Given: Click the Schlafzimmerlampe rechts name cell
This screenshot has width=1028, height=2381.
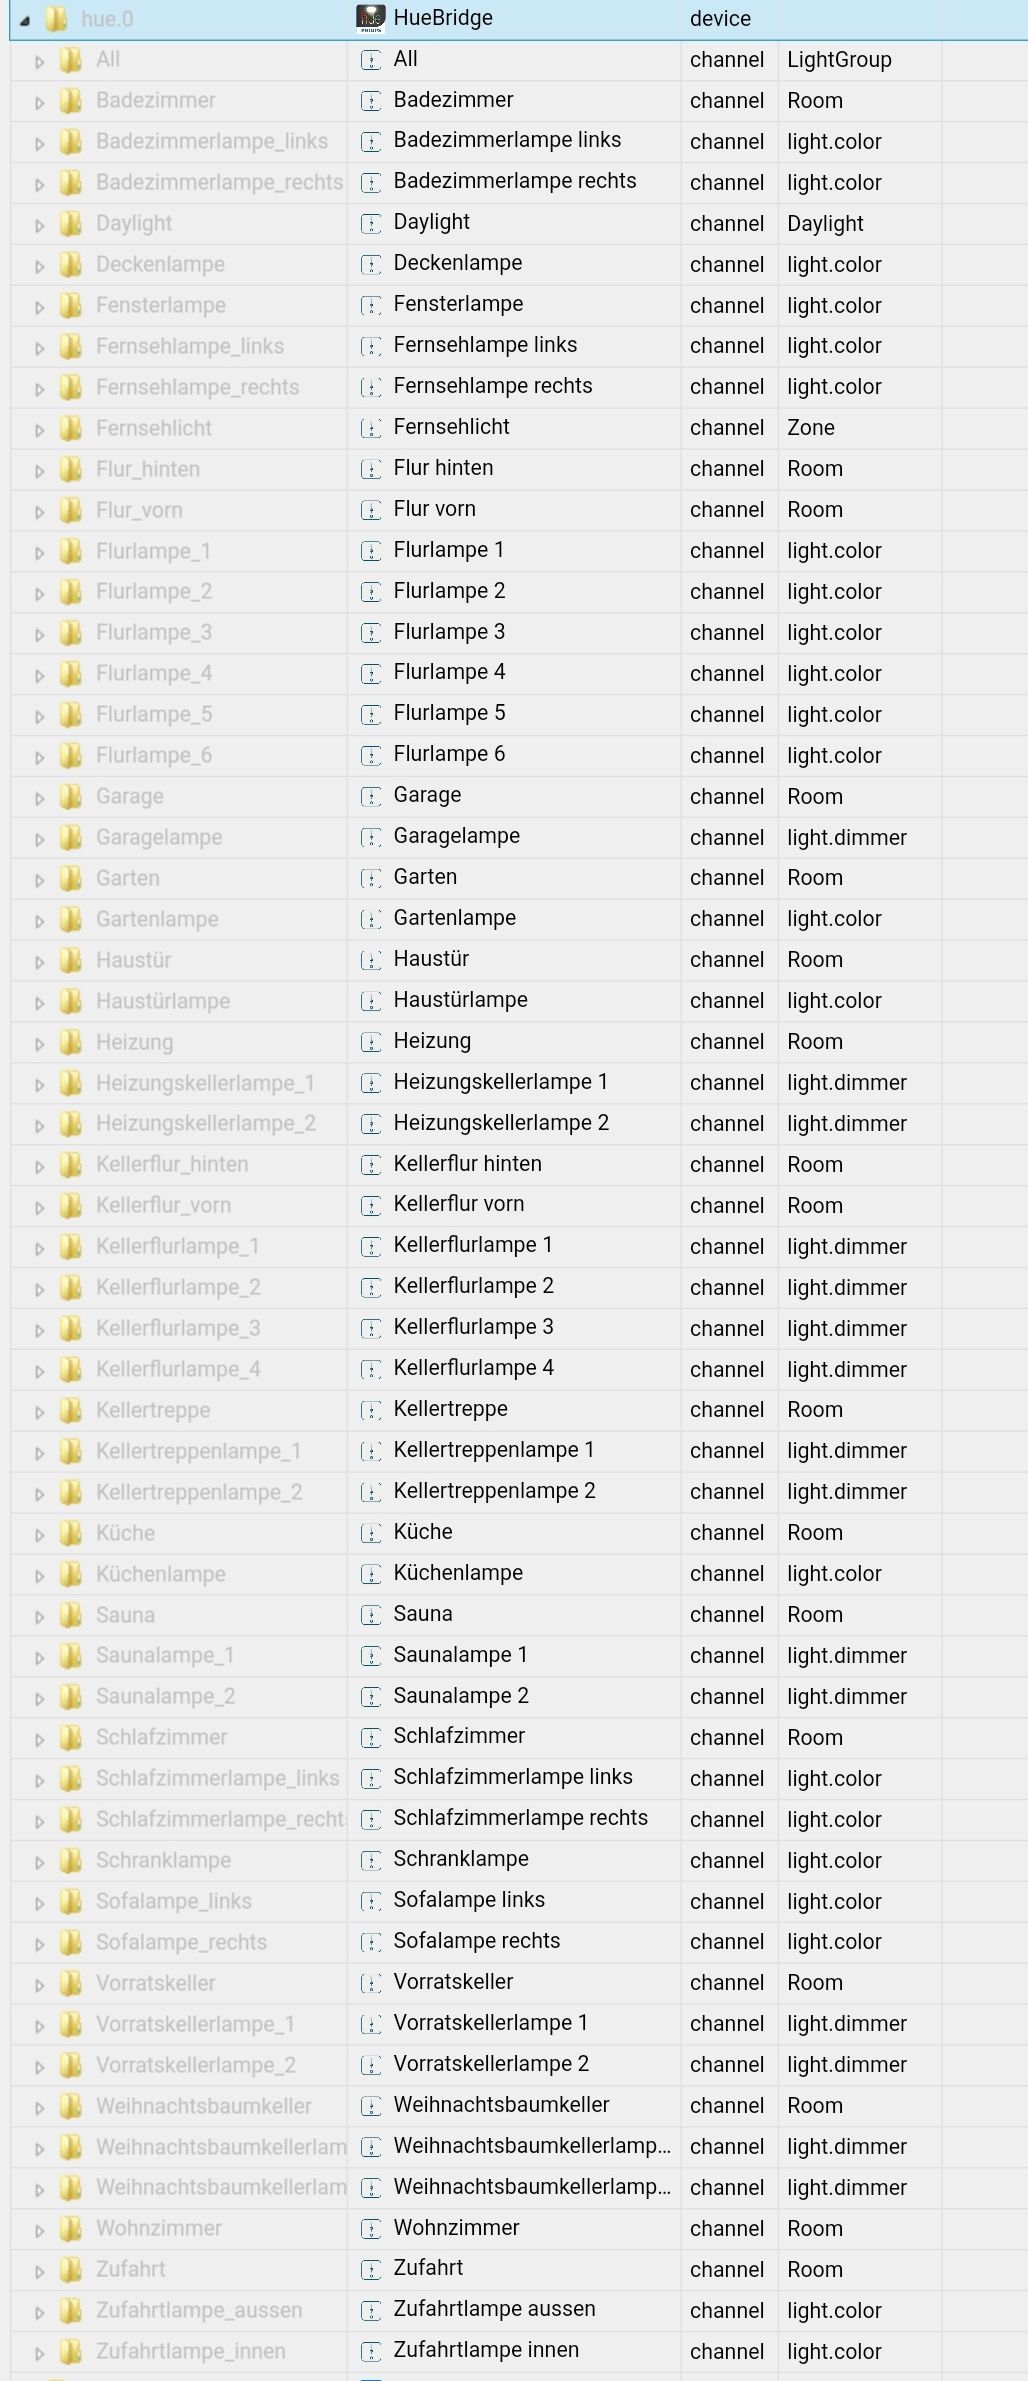Looking at the screenshot, I should [514, 1818].
